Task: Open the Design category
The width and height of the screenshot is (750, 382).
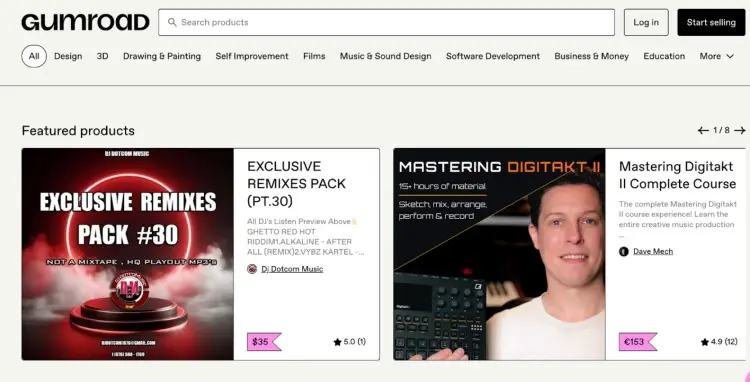Action: 68,56
